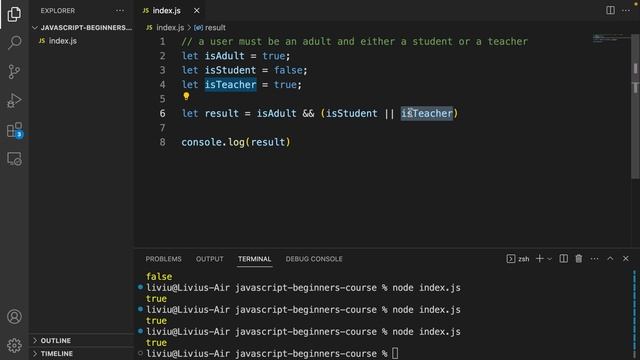Switch to the OUTPUT tab

click(x=209, y=259)
